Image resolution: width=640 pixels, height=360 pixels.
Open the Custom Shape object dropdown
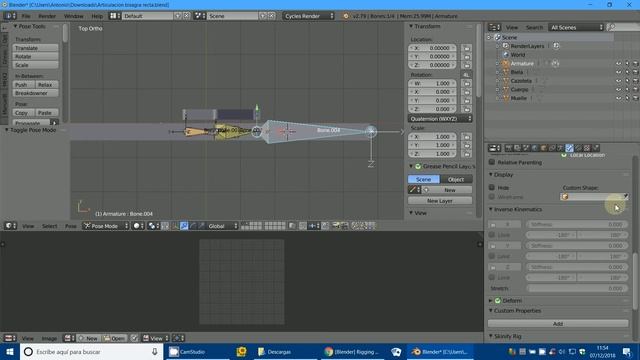[594, 197]
